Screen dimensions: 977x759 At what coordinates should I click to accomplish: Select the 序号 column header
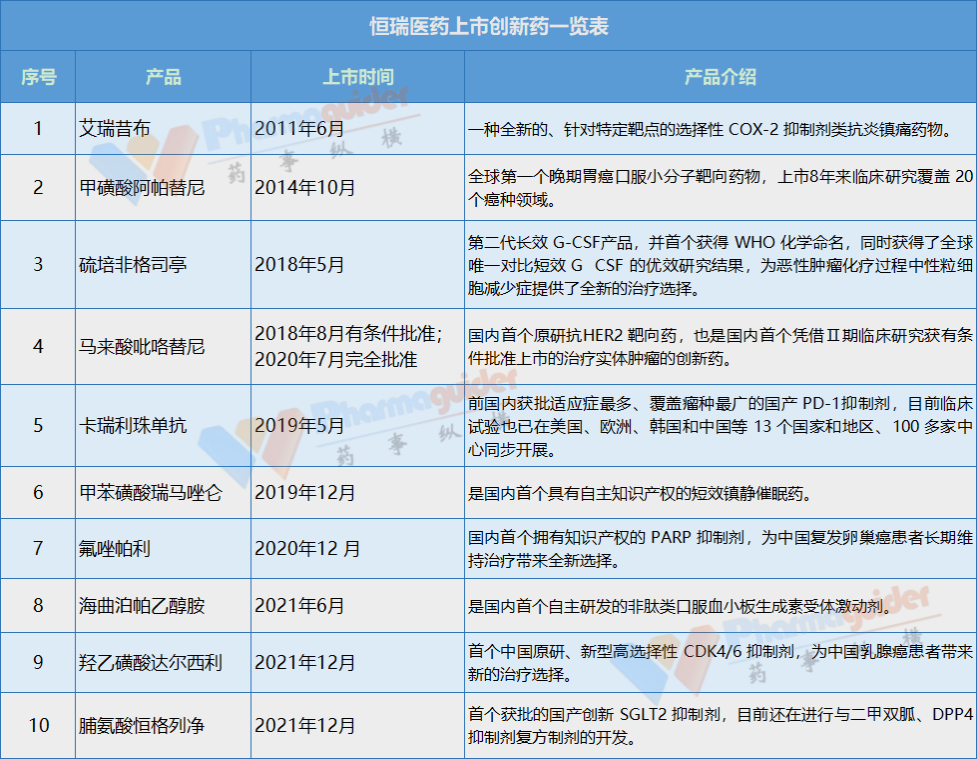(x=39, y=77)
